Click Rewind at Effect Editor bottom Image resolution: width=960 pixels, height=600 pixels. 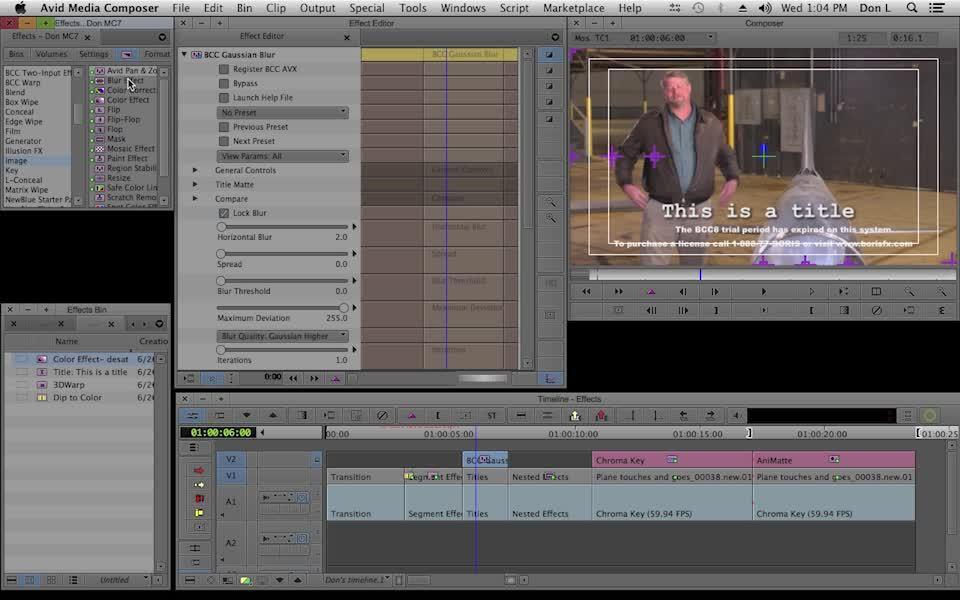tap(293, 379)
